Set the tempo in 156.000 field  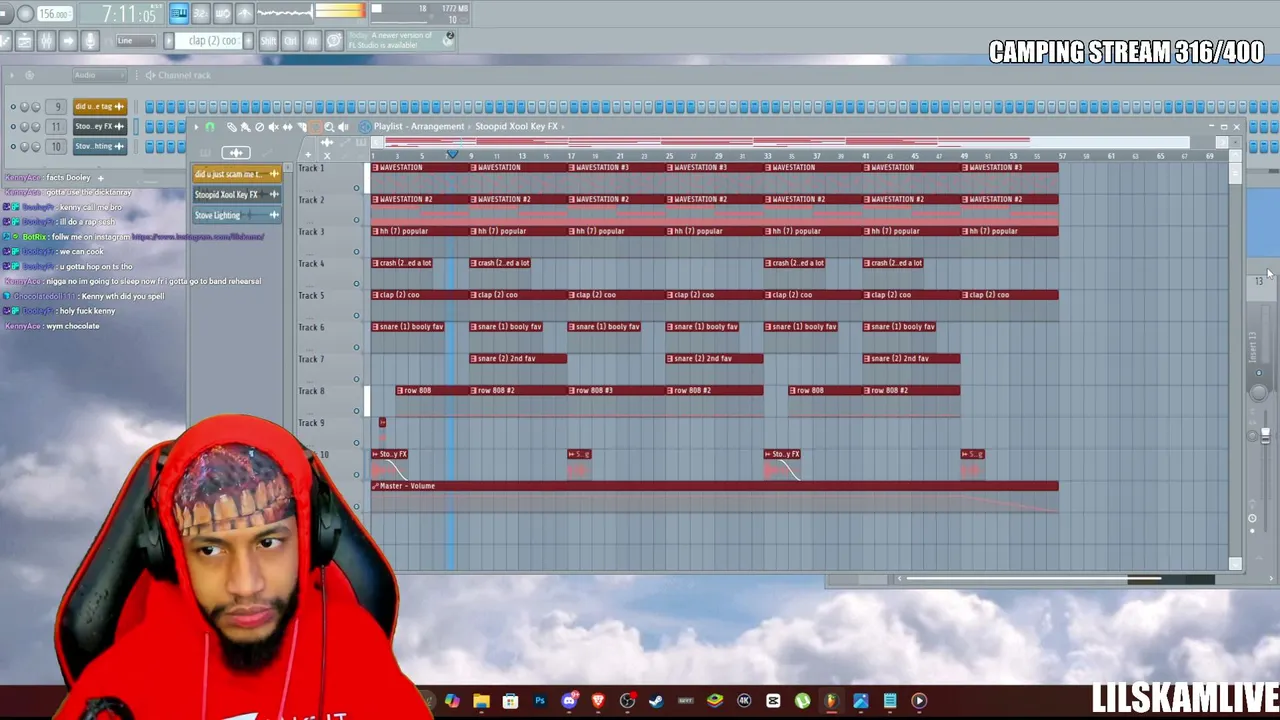click(54, 14)
